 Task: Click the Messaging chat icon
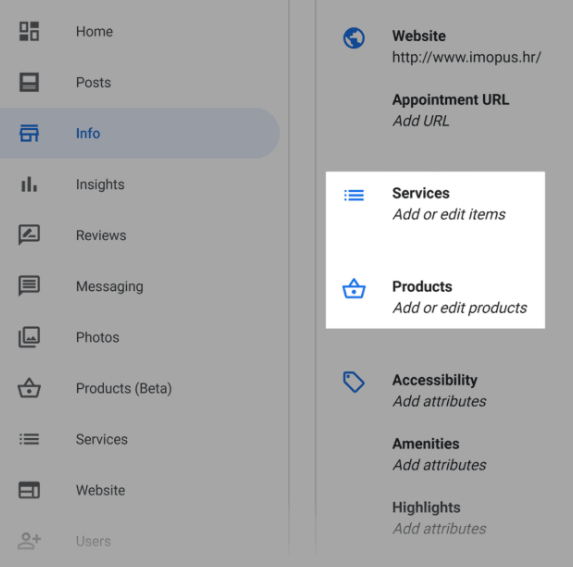click(29, 286)
